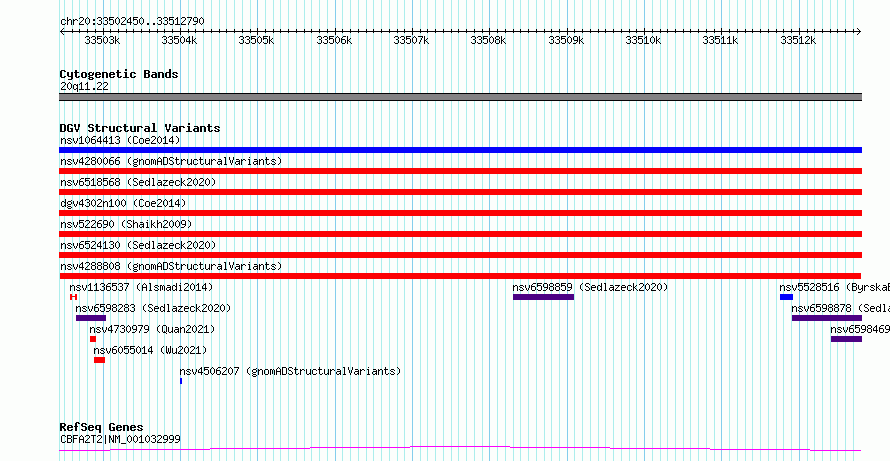Select the nsv6598283 purple variant bar

pos(91,318)
